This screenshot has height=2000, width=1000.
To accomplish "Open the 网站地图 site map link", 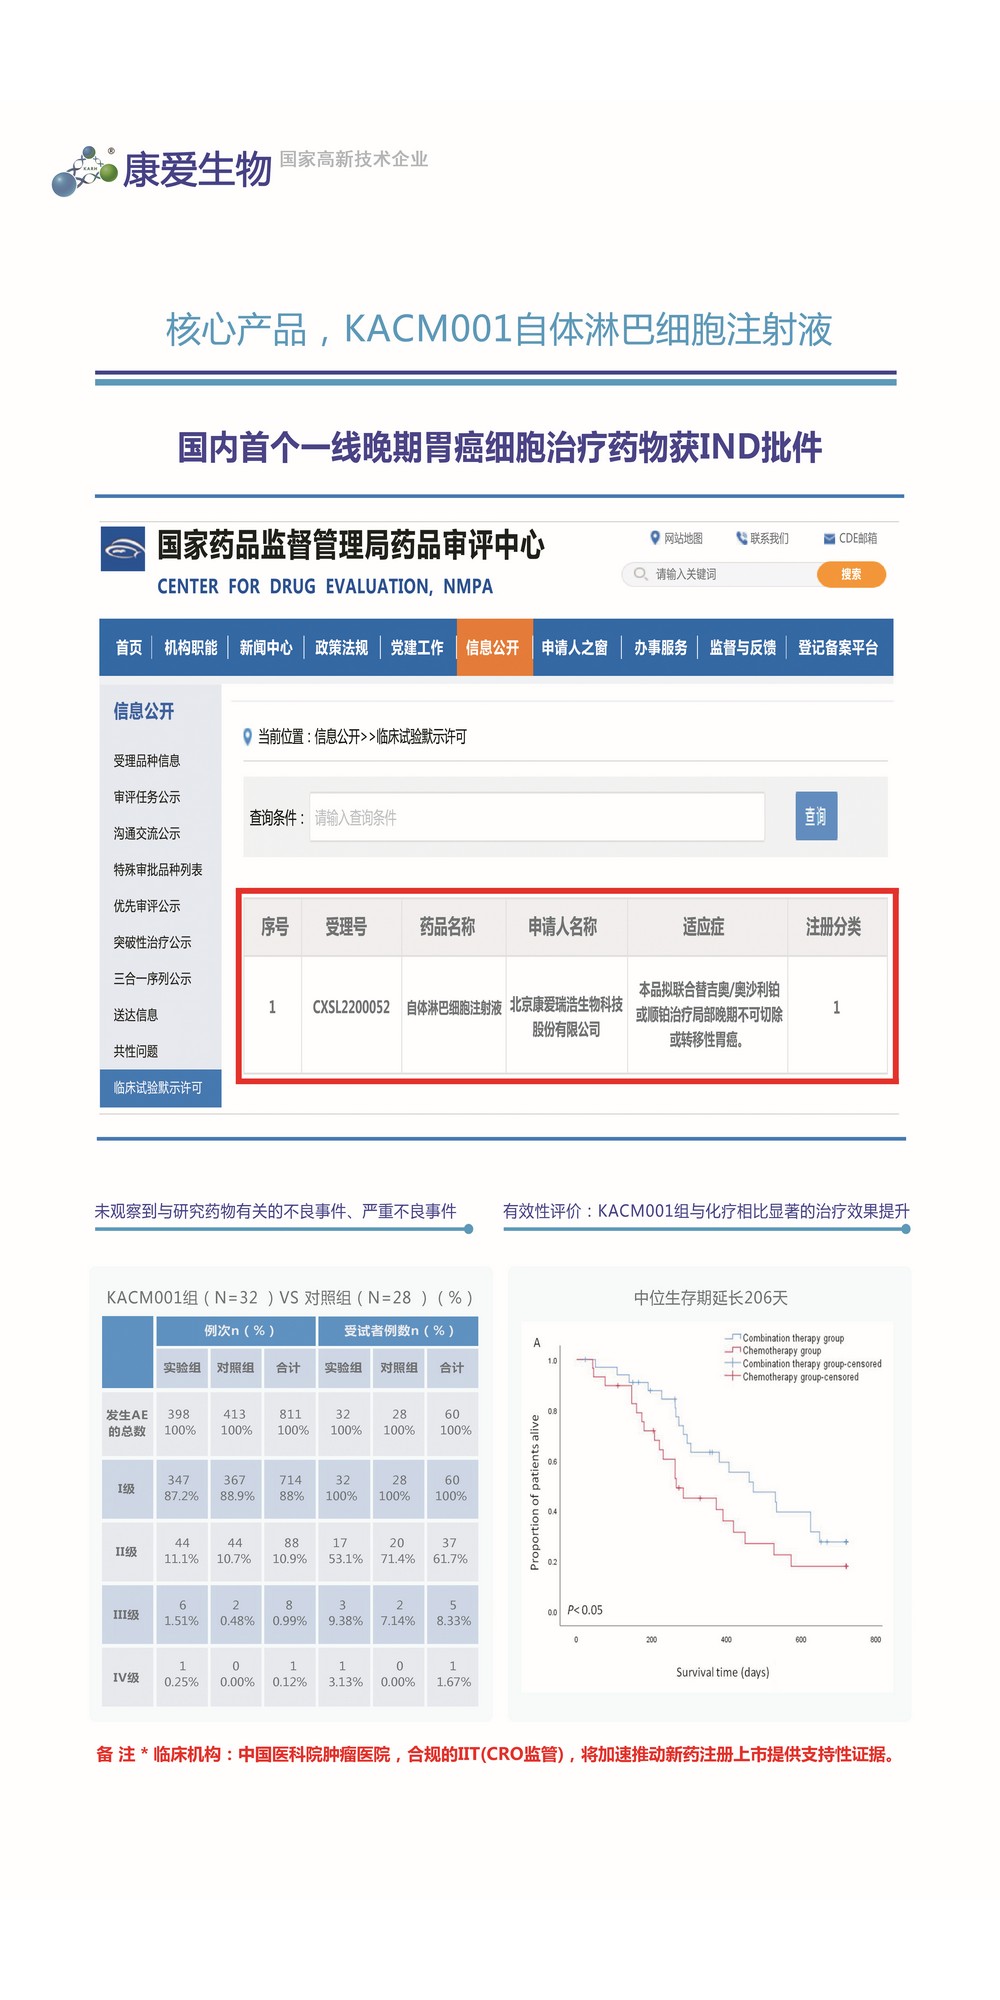I will [677, 538].
